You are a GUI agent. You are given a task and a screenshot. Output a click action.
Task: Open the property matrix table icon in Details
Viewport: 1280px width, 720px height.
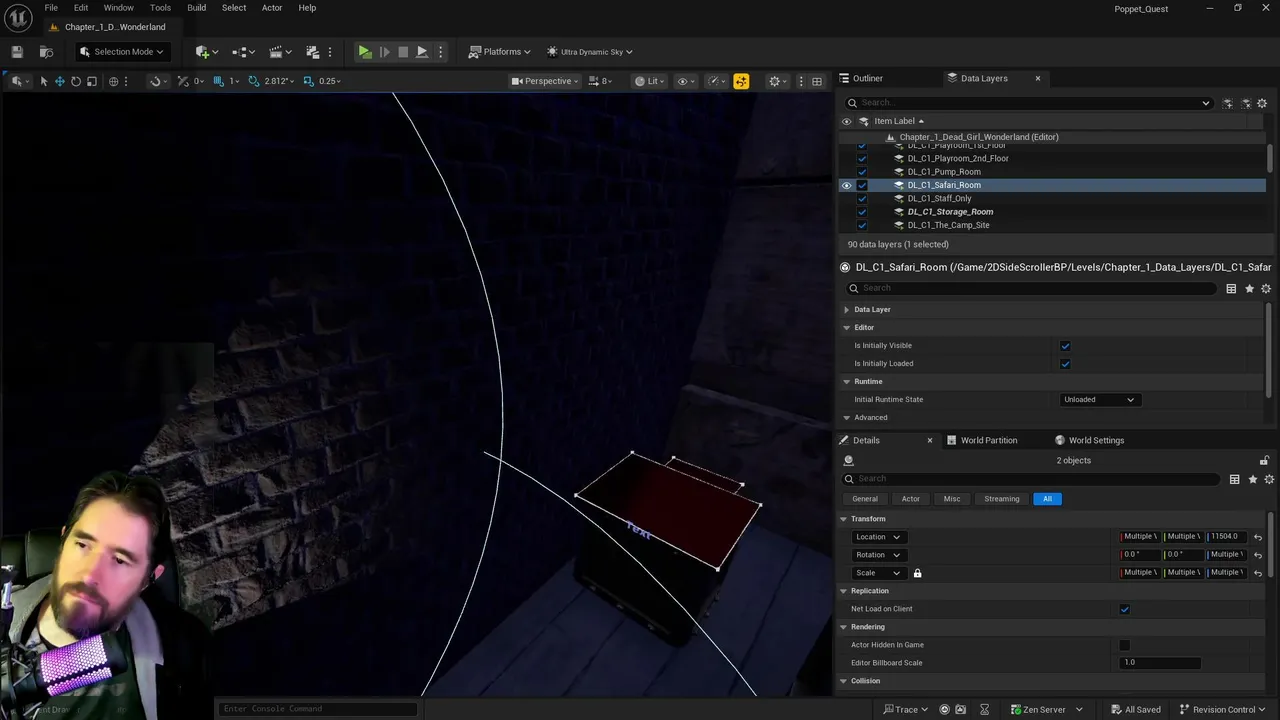[1235, 479]
